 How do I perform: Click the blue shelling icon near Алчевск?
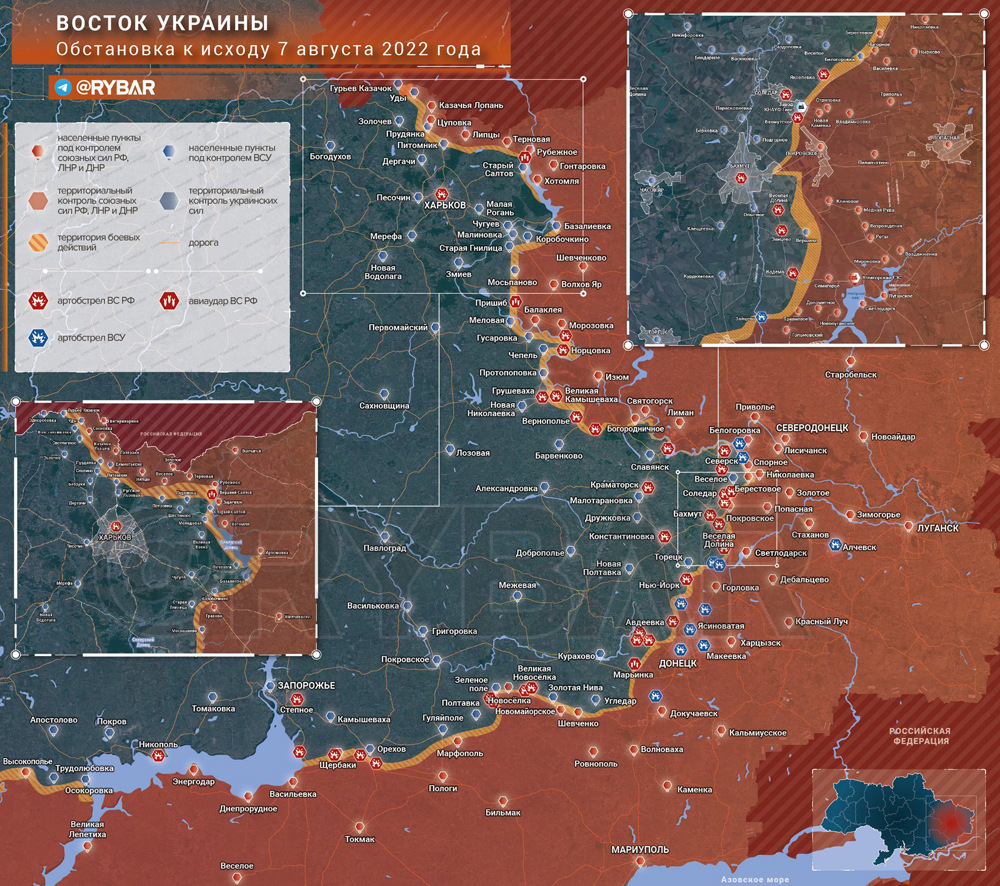pyautogui.click(x=835, y=545)
